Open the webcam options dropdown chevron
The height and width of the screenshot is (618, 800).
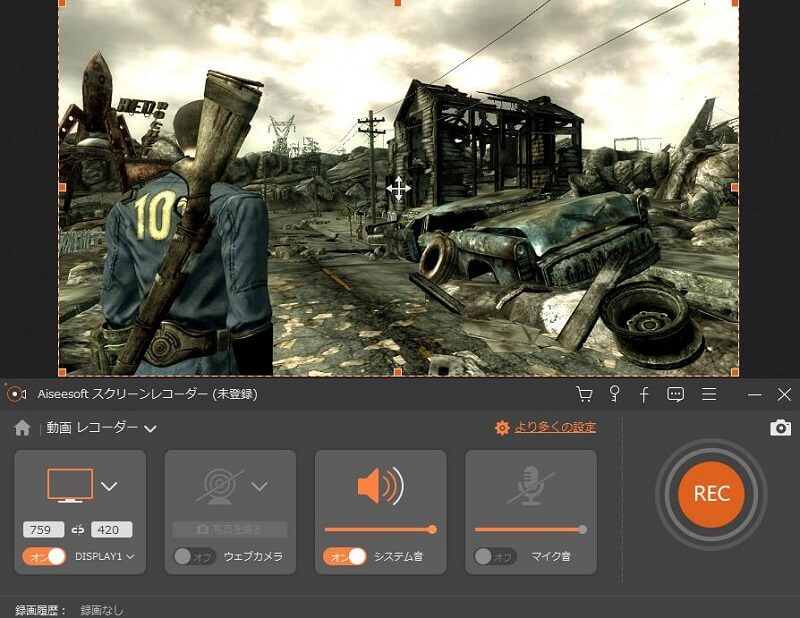pyautogui.click(x=258, y=487)
